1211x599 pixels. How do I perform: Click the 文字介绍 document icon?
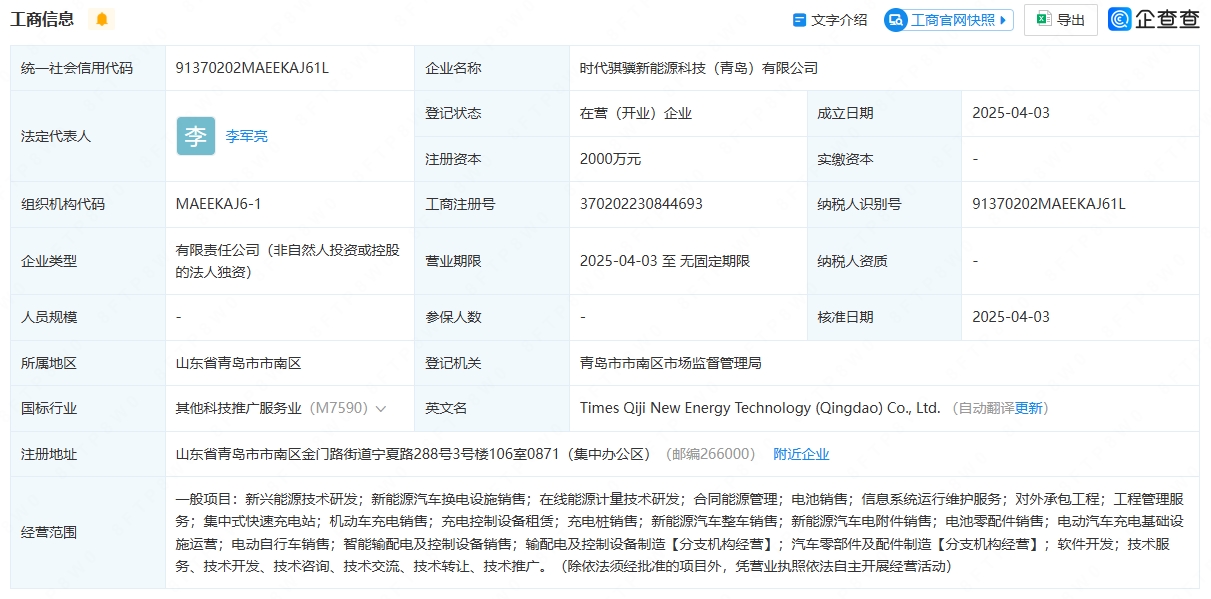click(x=799, y=20)
